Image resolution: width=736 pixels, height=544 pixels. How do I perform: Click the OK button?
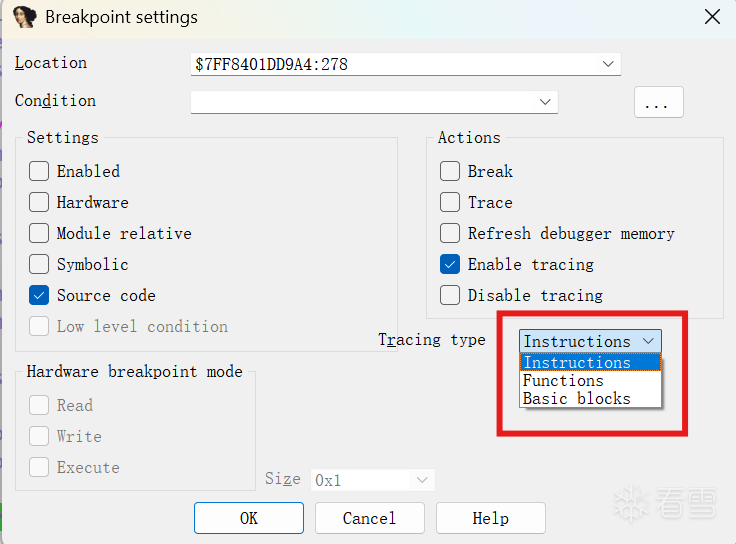click(x=248, y=518)
